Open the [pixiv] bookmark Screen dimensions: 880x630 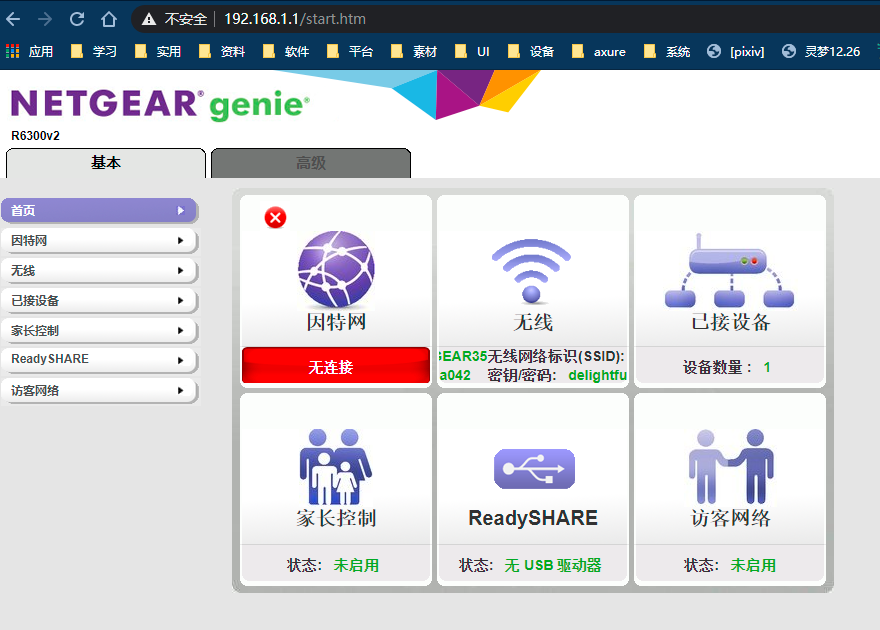coord(735,52)
